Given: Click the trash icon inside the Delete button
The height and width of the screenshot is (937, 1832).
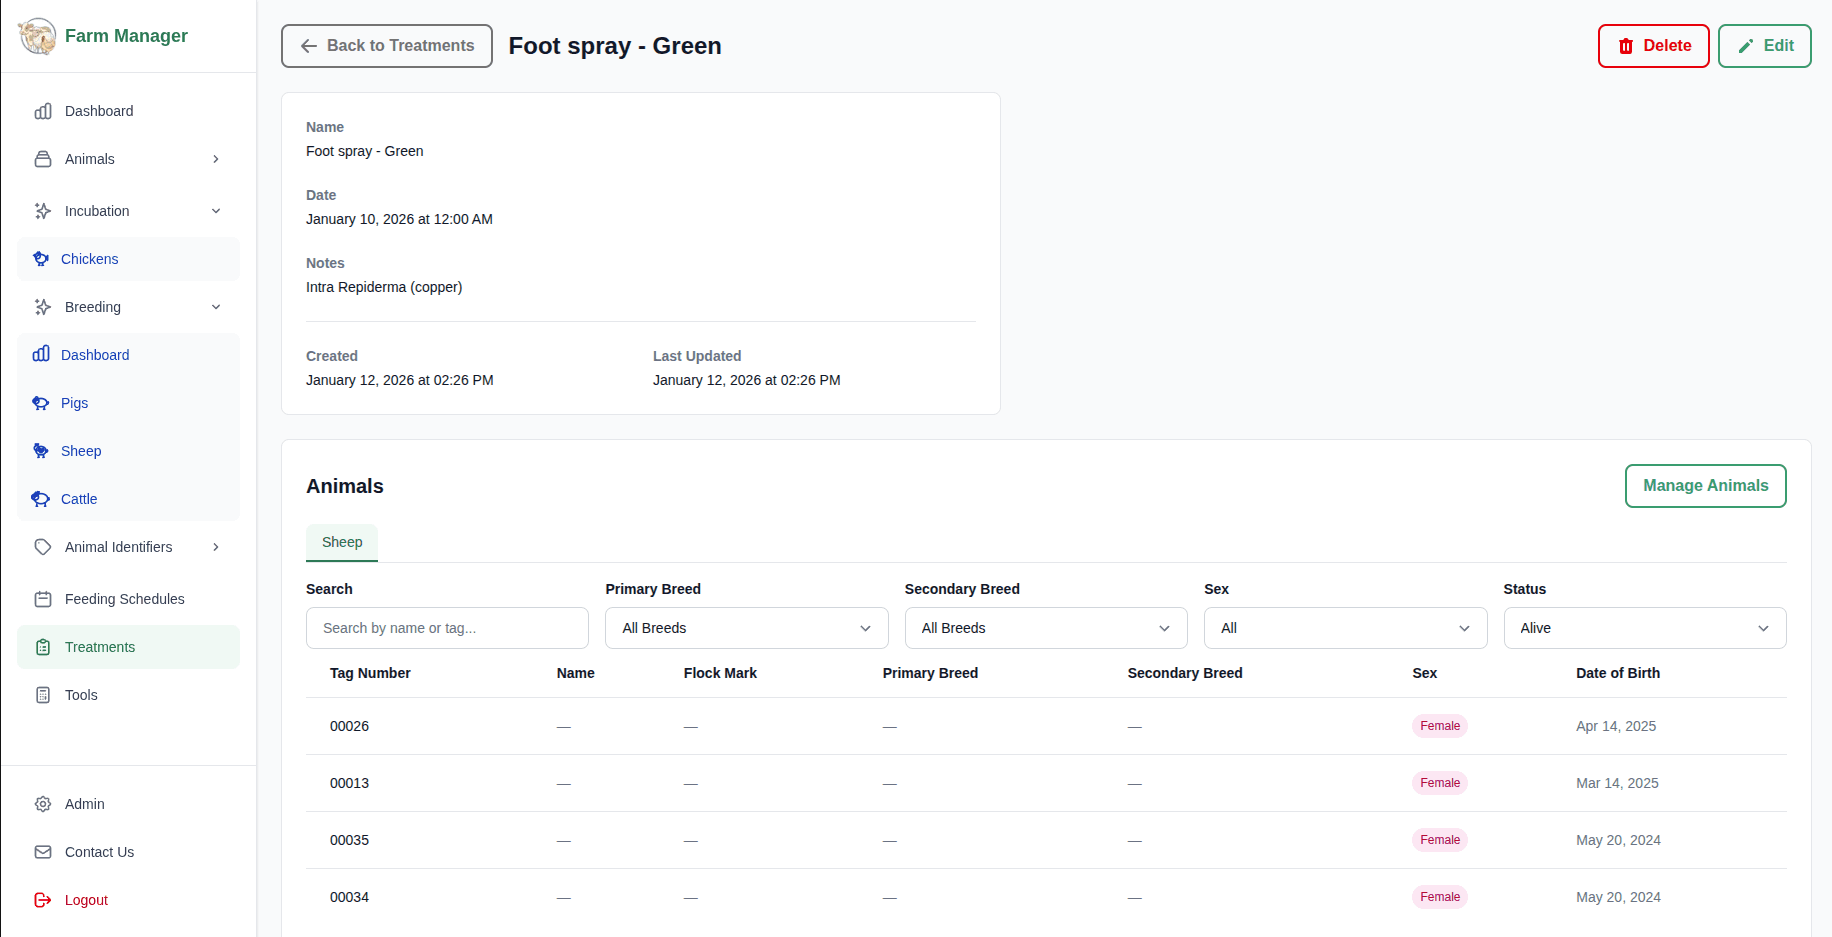Looking at the screenshot, I should coord(1626,46).
